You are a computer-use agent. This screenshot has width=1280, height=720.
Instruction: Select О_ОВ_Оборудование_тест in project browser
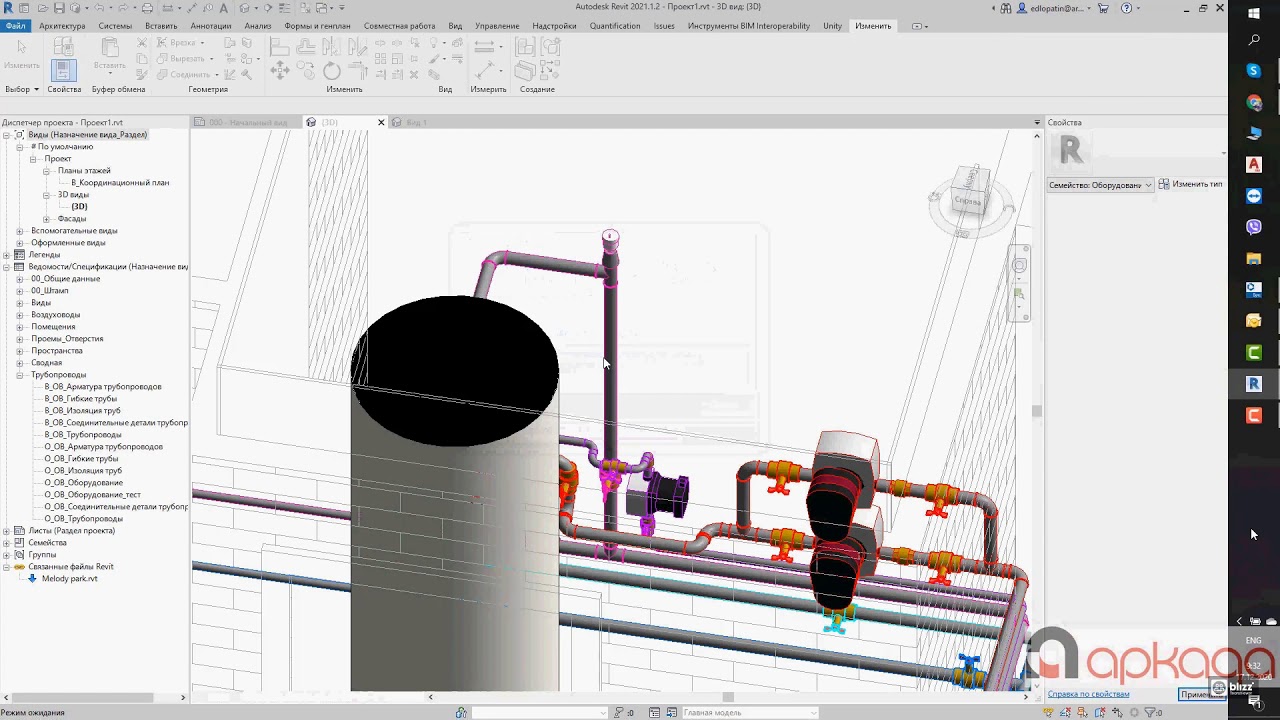coord(93,495)
